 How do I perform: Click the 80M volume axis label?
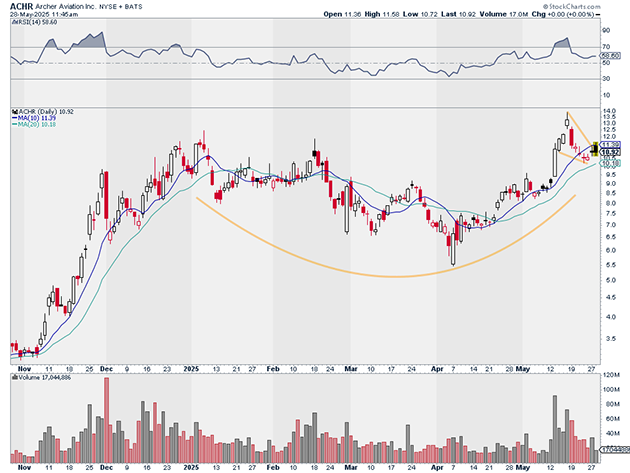pos(609,404)
